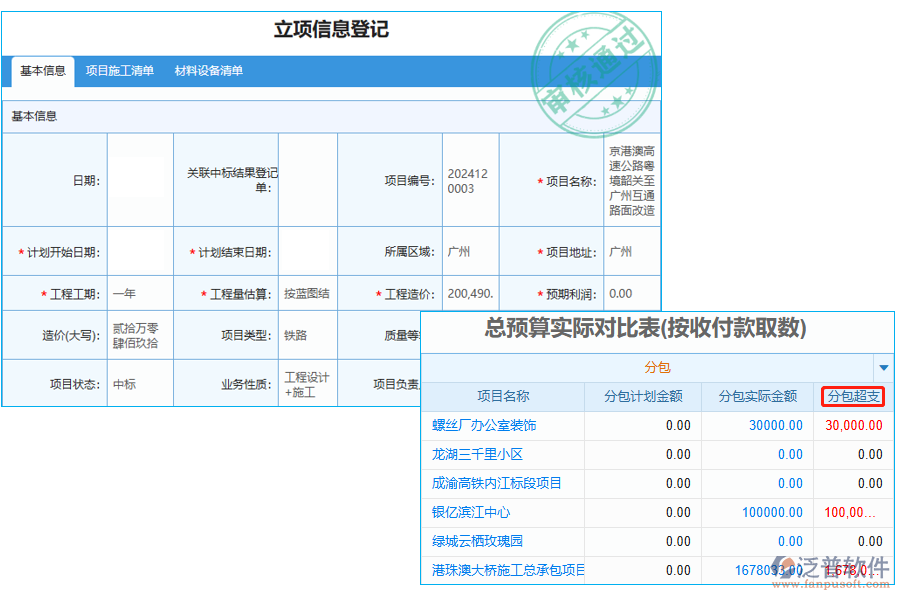Sort by the 分包计划金额 column header
The height and width of the screenshot is (600, 900).
click(x=645, y=396)
